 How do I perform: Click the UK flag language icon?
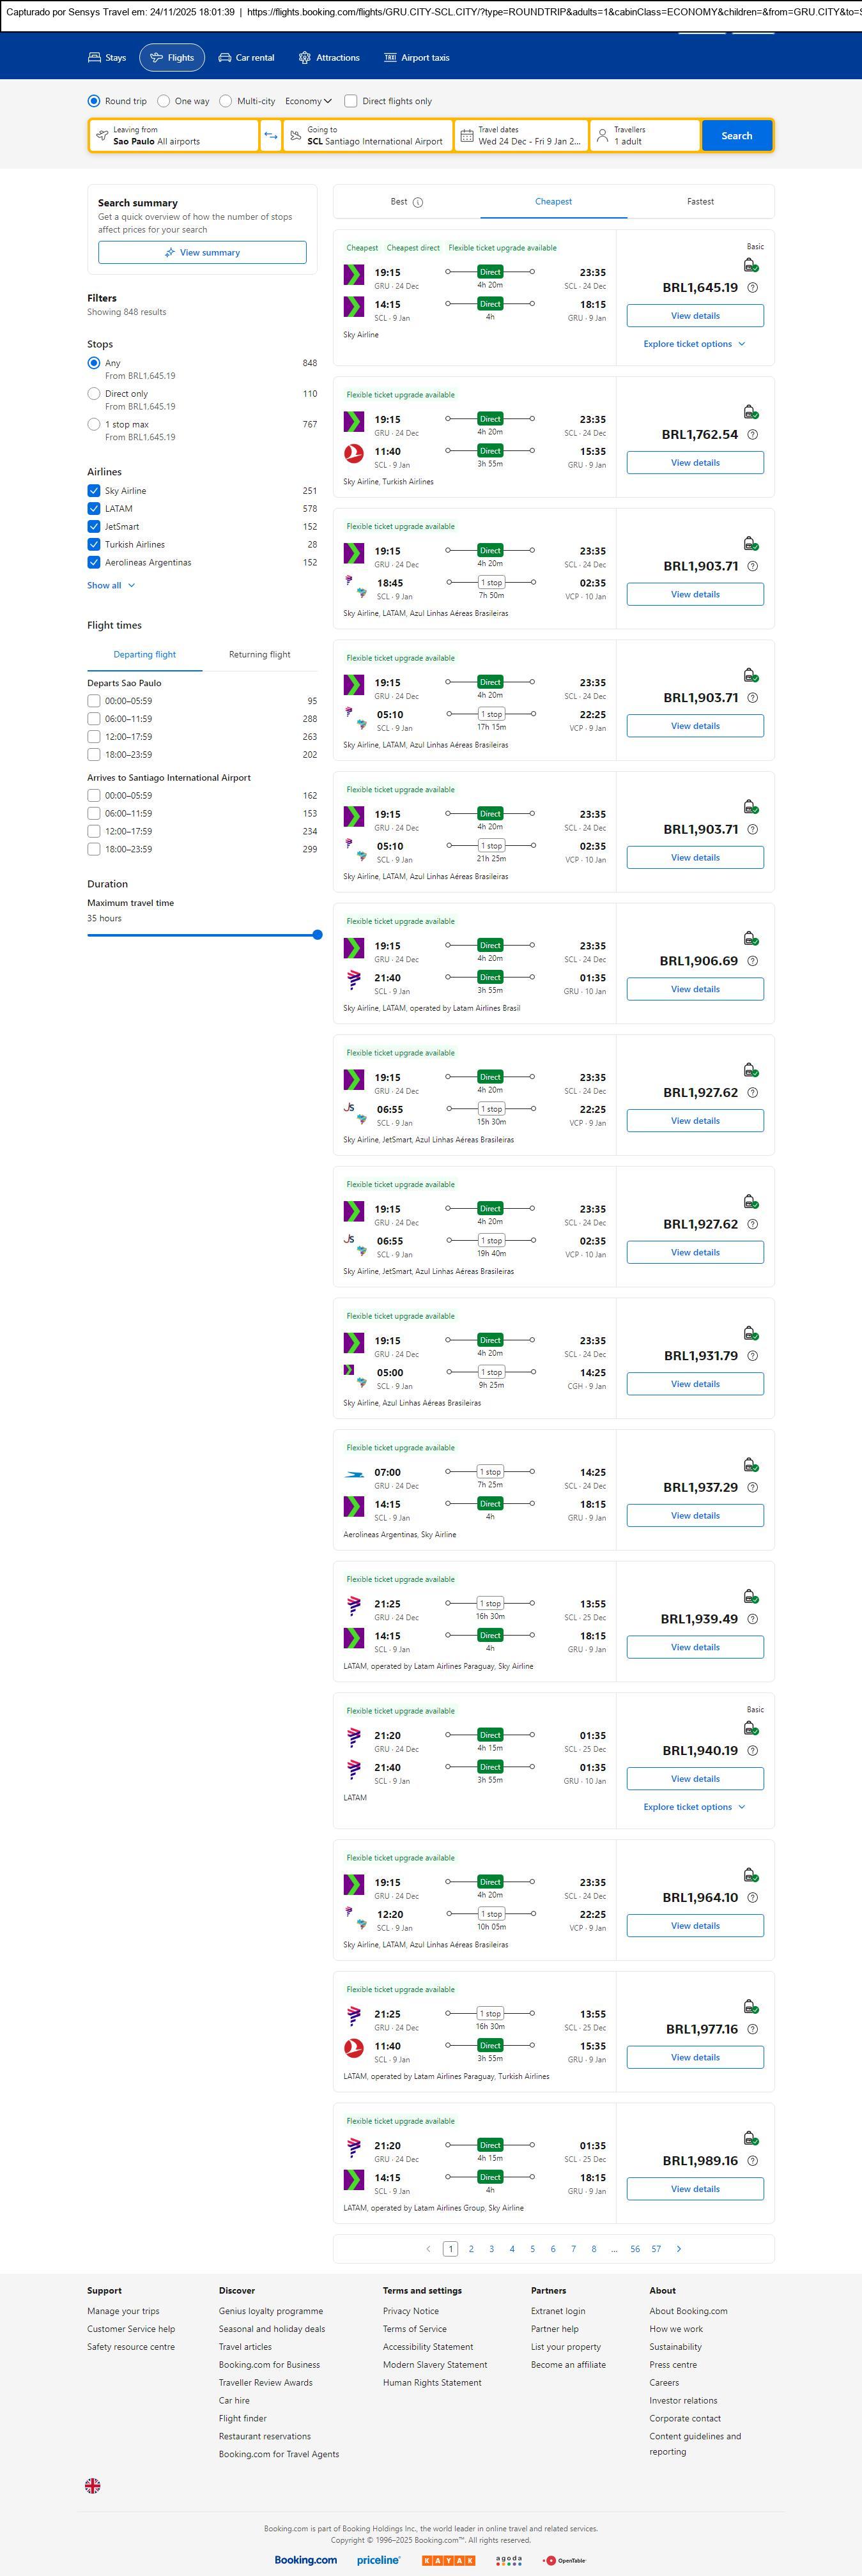click(93, 2485)
